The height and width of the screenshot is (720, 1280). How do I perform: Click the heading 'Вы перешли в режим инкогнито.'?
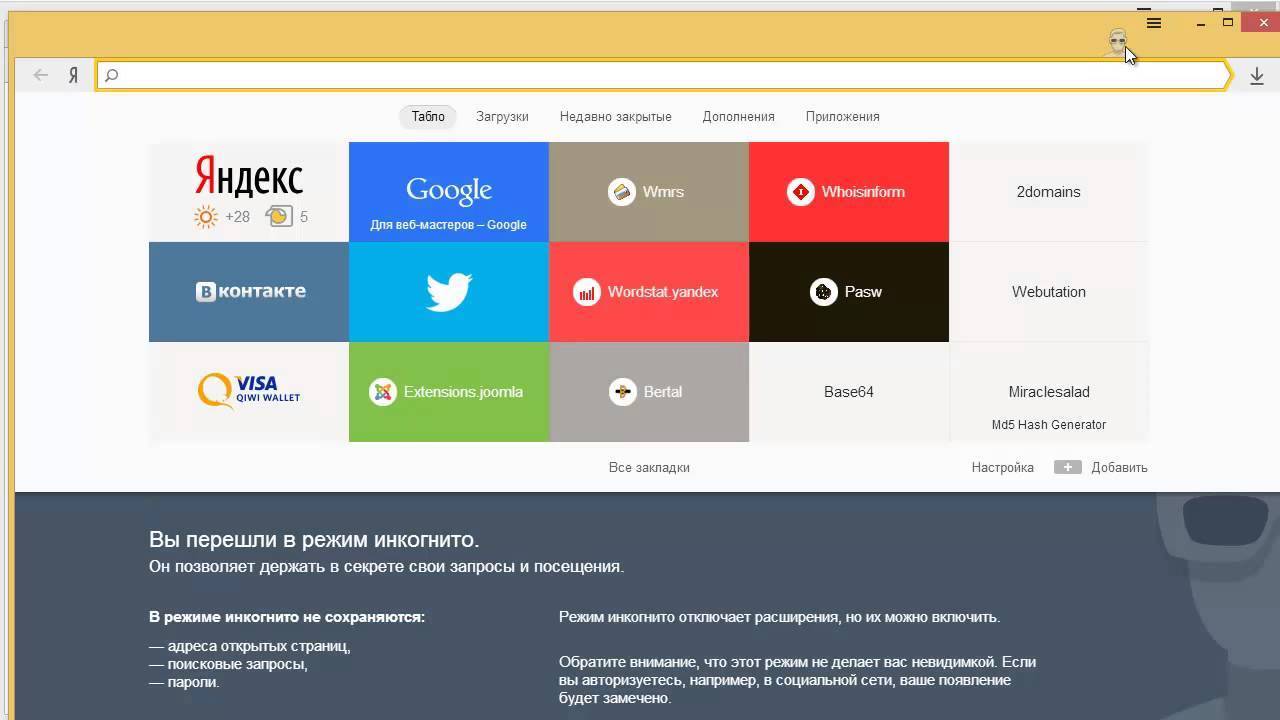pos(314,540)
